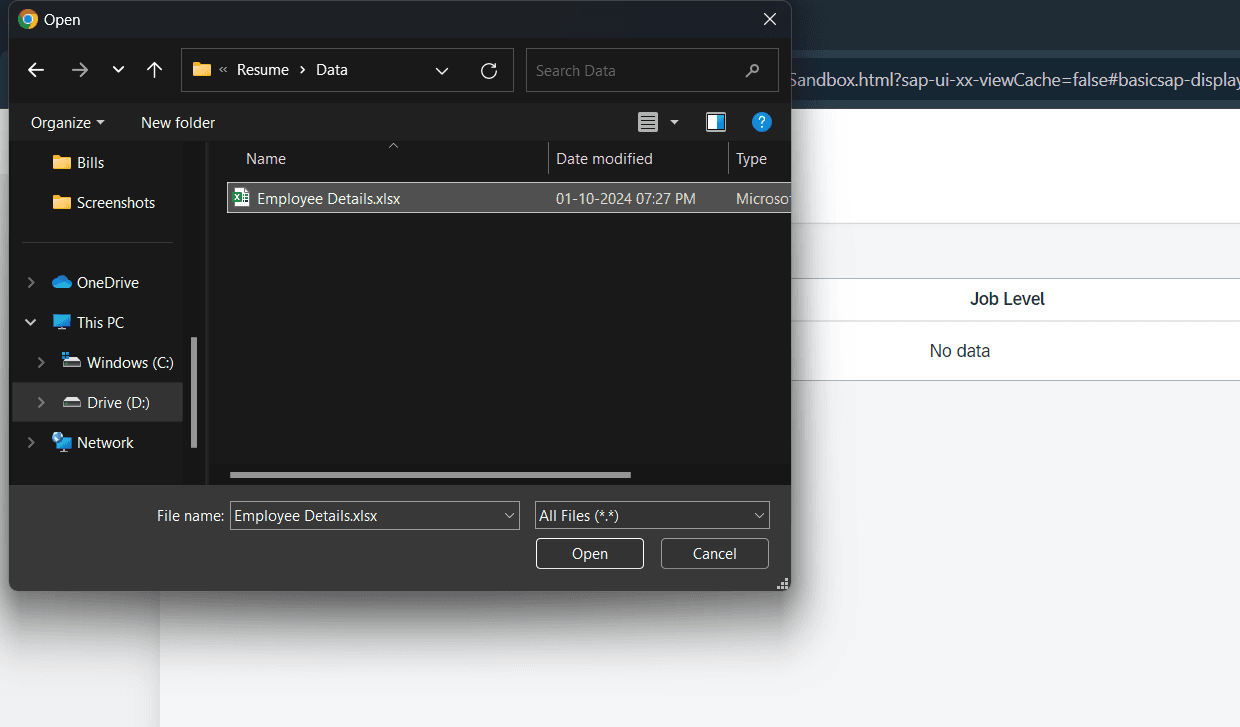The image size is (1240, 727).
Task: Navigate back using the back arrow
Action: pyautogui.click(x=36, y=70)
